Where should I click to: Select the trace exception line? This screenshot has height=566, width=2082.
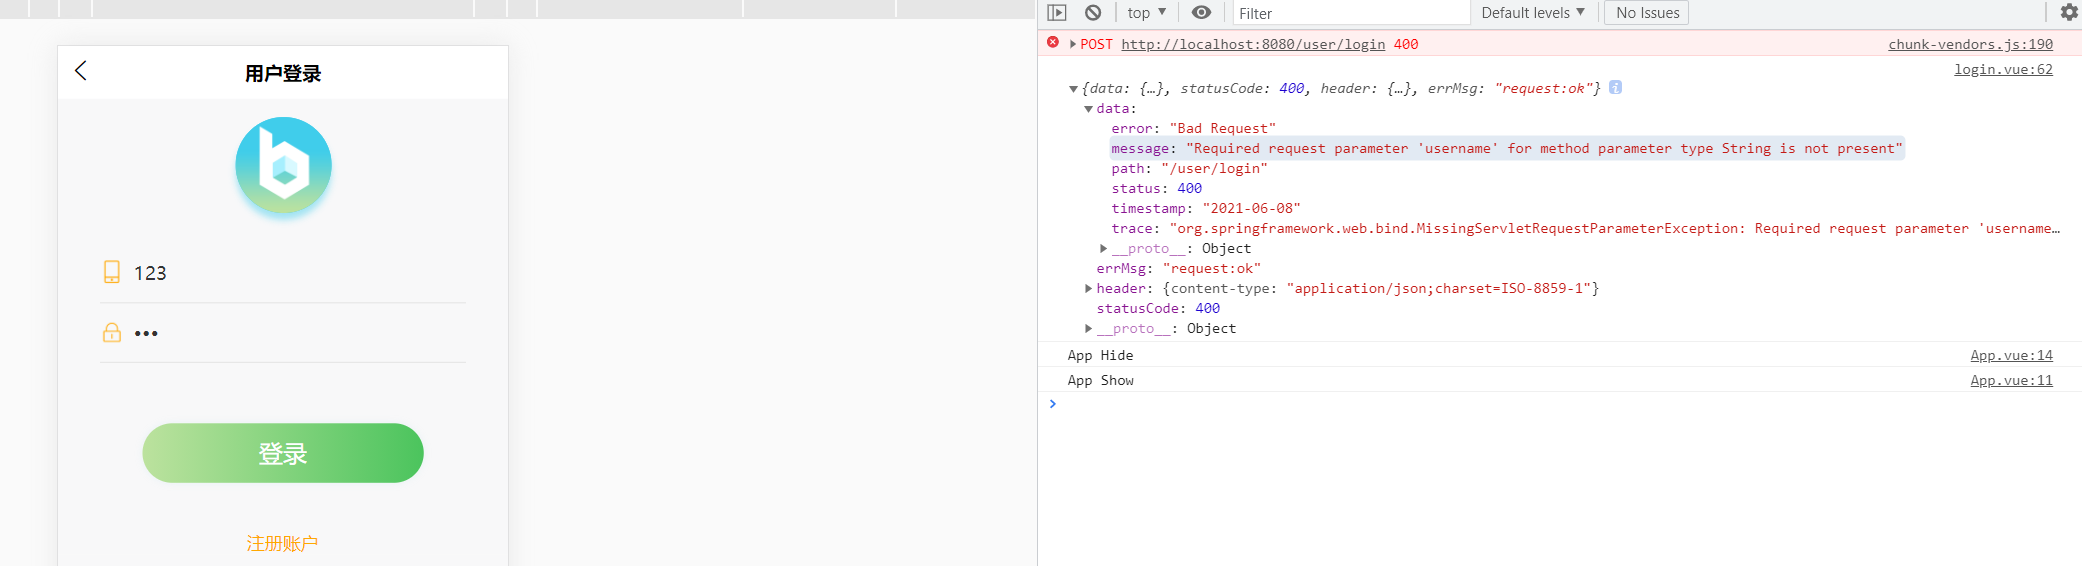tap(1585, 228)
